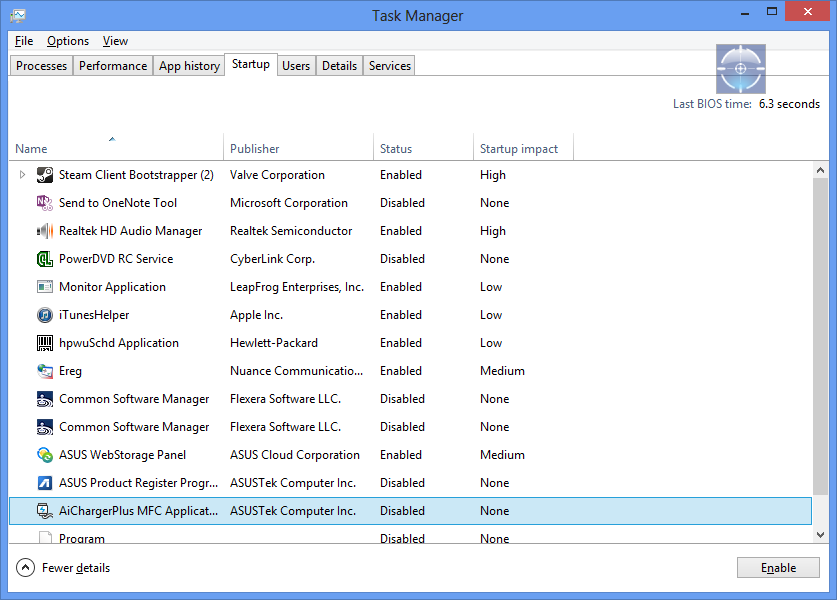Click the scrollbar up arrow
The width and height of the screenshot is (837, 600).
[x=820, y=170]
